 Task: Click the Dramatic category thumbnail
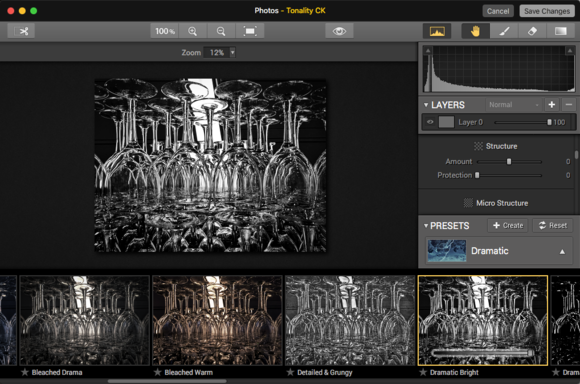(446, 251)
